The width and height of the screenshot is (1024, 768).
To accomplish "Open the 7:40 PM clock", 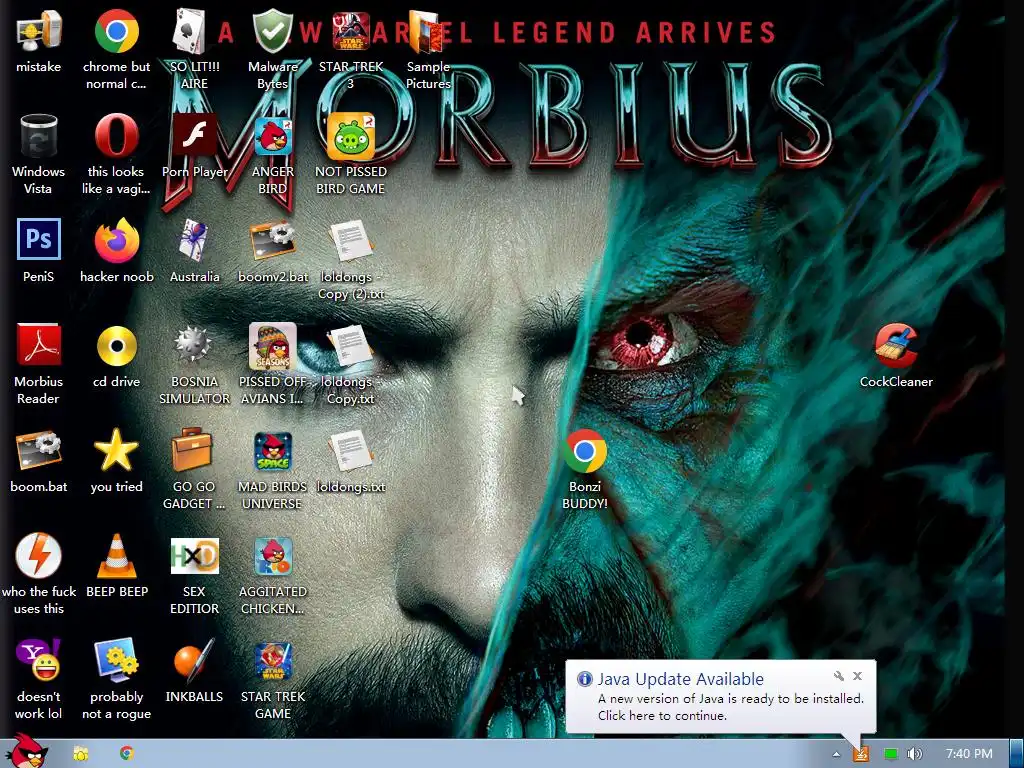I will 969,754.
